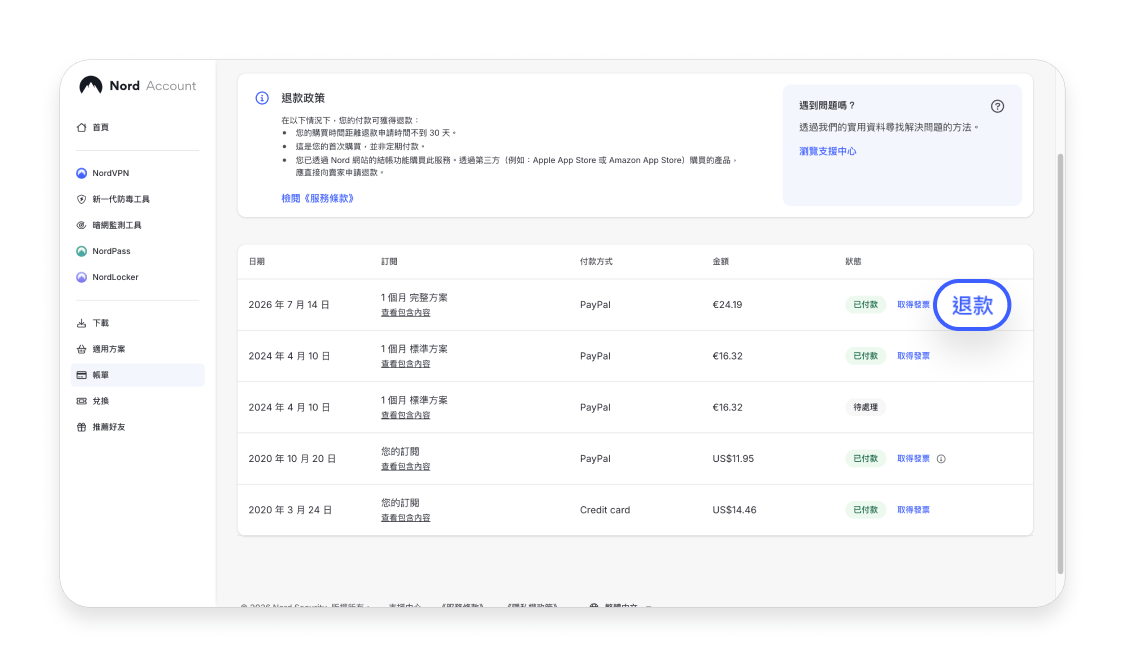View 查看包含內容 for US$11.95 subscription
Viewport: 1125px width, 663px height.
pyautogui.click(x=405, y=466)
